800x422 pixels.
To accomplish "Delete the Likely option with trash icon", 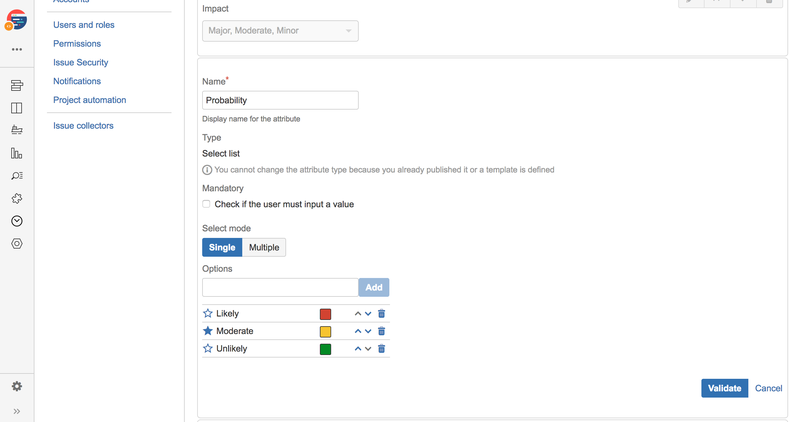I will coord(381,314).
